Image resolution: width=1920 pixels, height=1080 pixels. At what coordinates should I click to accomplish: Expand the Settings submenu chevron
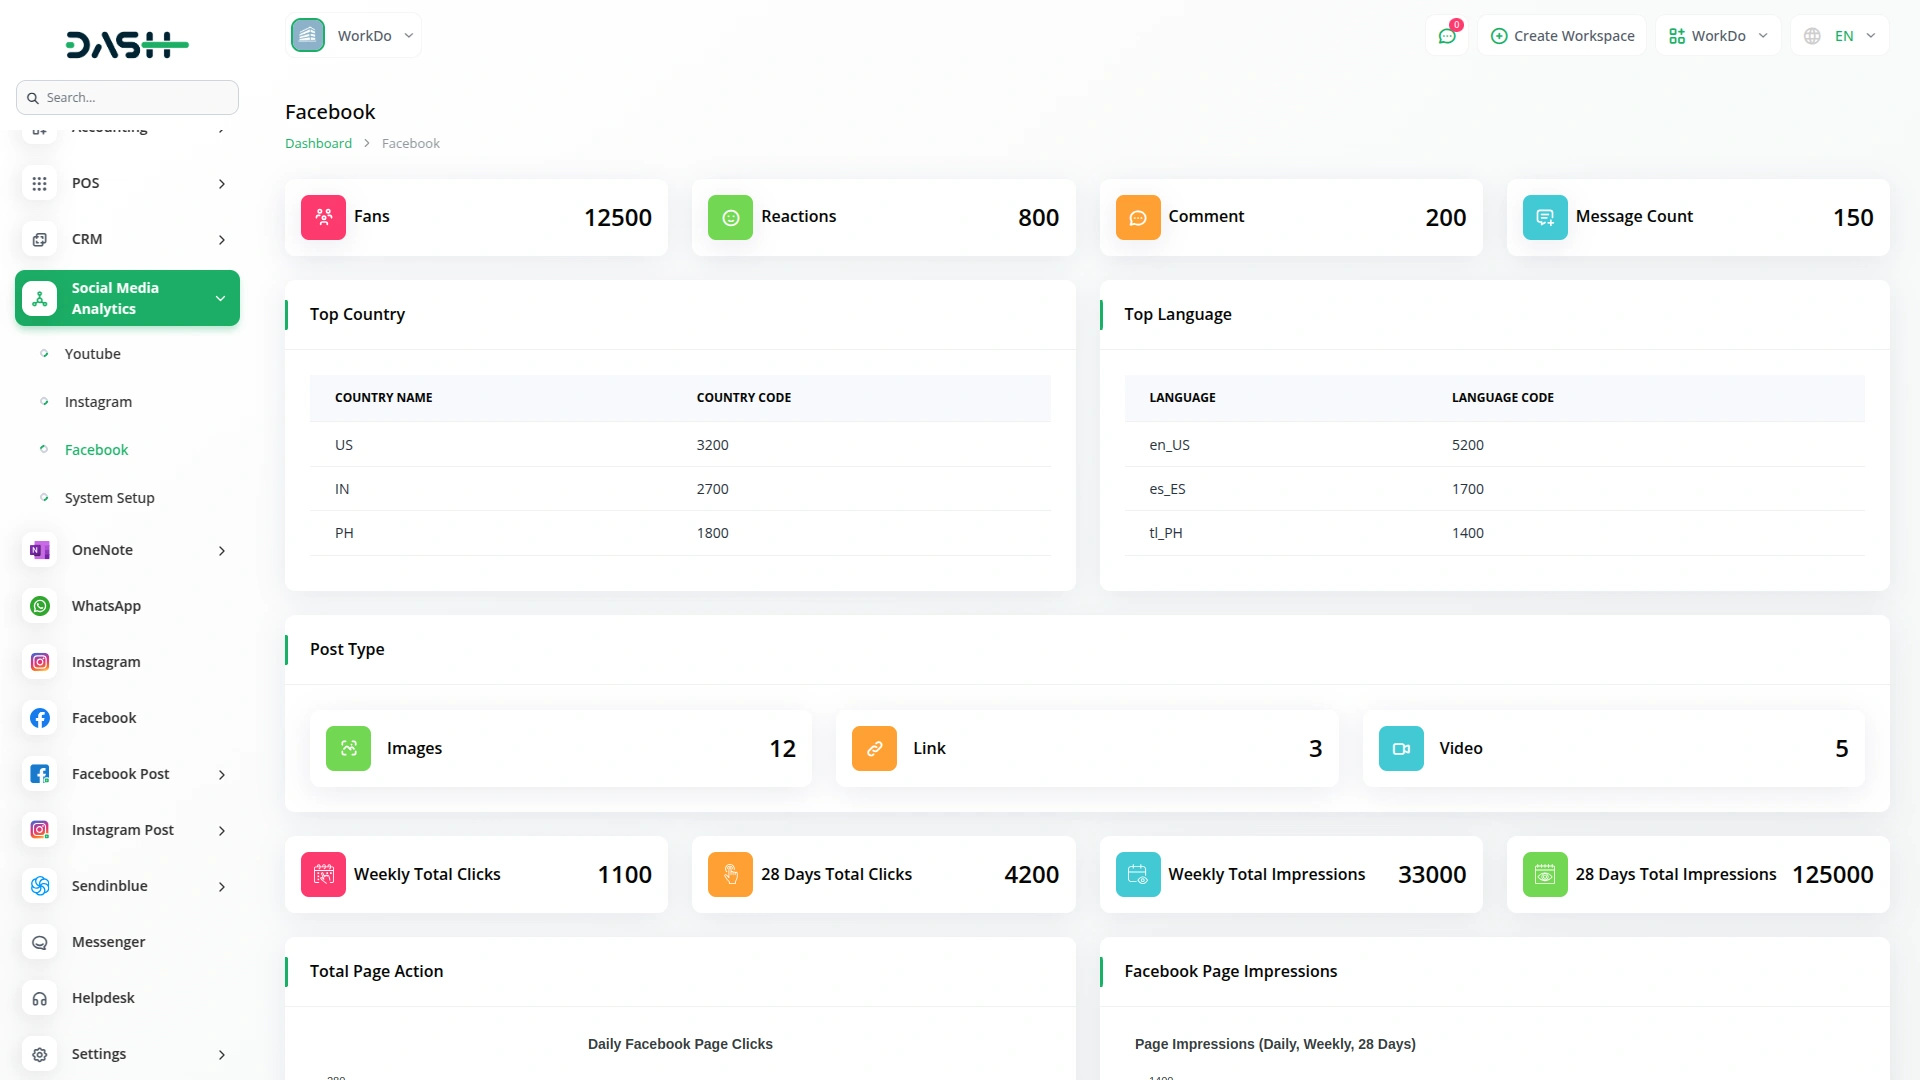click(221, 1054)
